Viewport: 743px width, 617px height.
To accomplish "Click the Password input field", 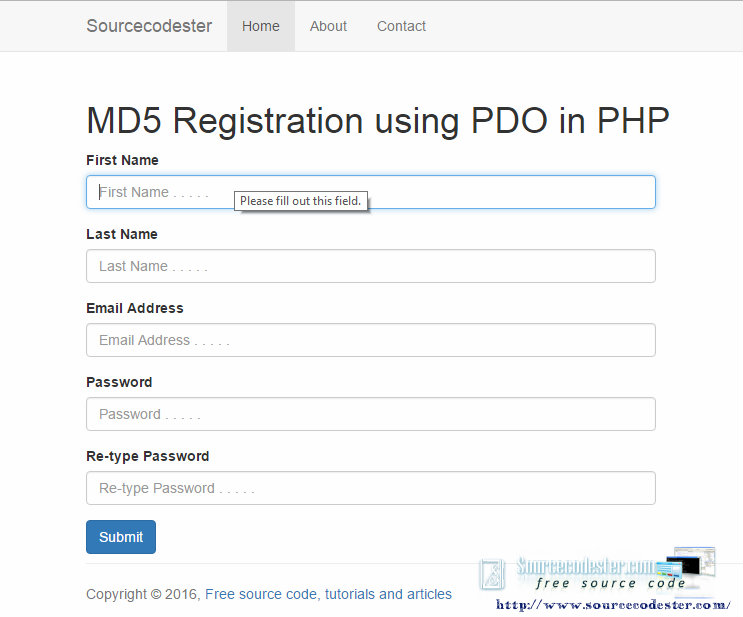I will coord(371,414).
